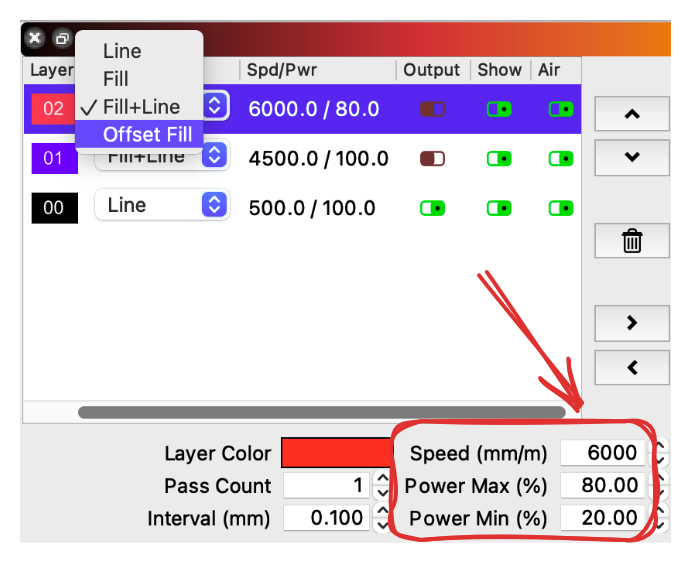690x562 pixels.
Task: Click the panel close X icon
Action: (x=35, y=39)
